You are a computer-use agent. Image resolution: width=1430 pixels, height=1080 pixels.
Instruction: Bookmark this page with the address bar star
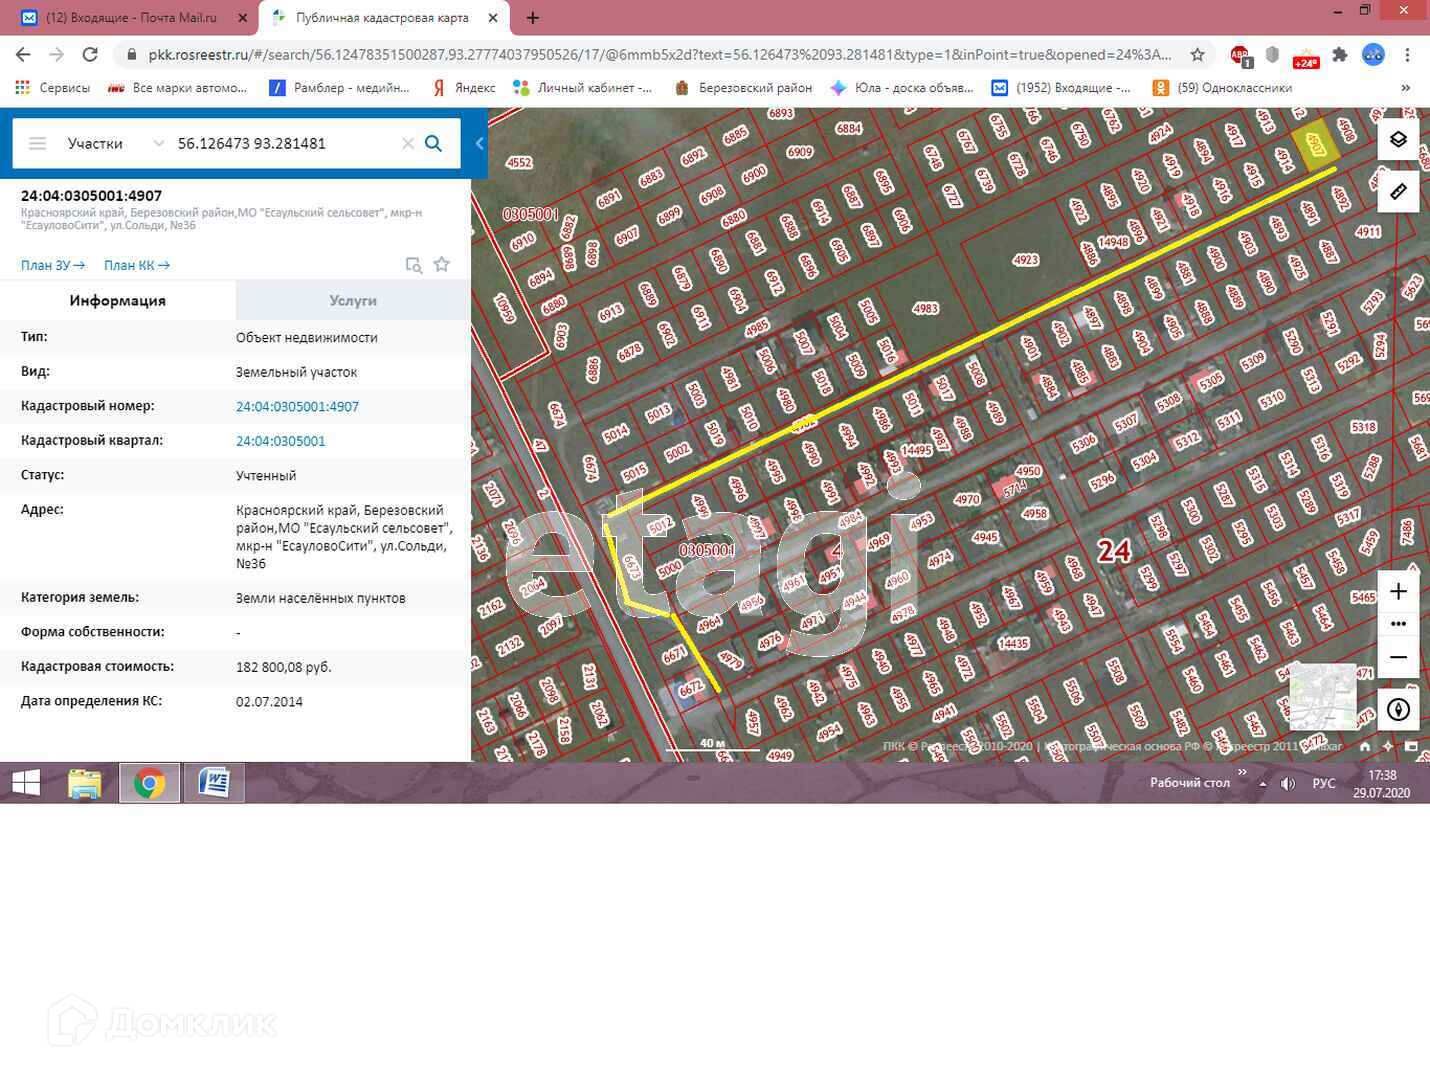[1197, 55]
